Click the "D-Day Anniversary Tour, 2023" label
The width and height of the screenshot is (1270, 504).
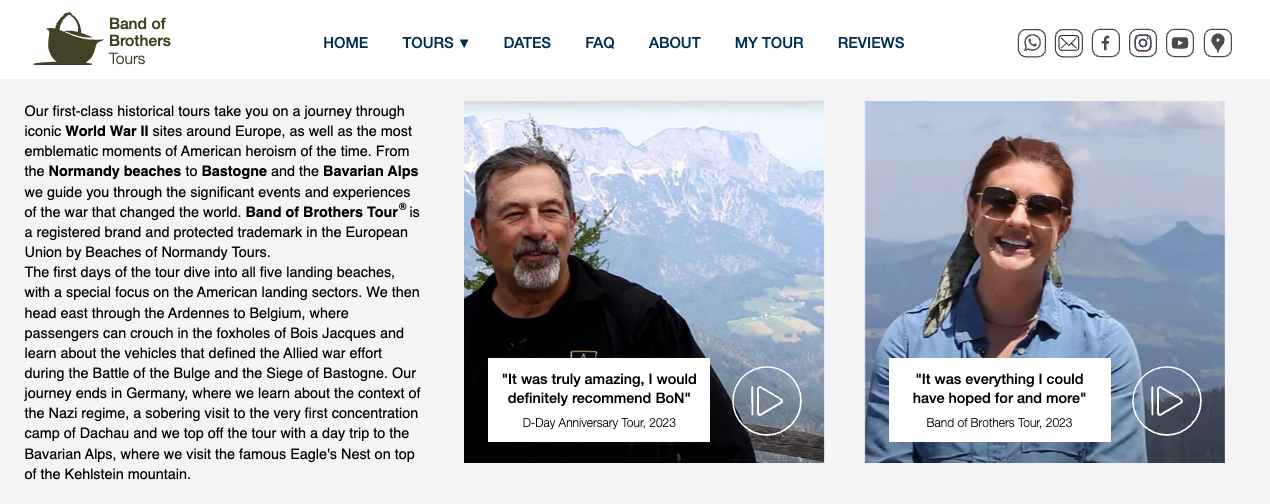tap(599, 422)
